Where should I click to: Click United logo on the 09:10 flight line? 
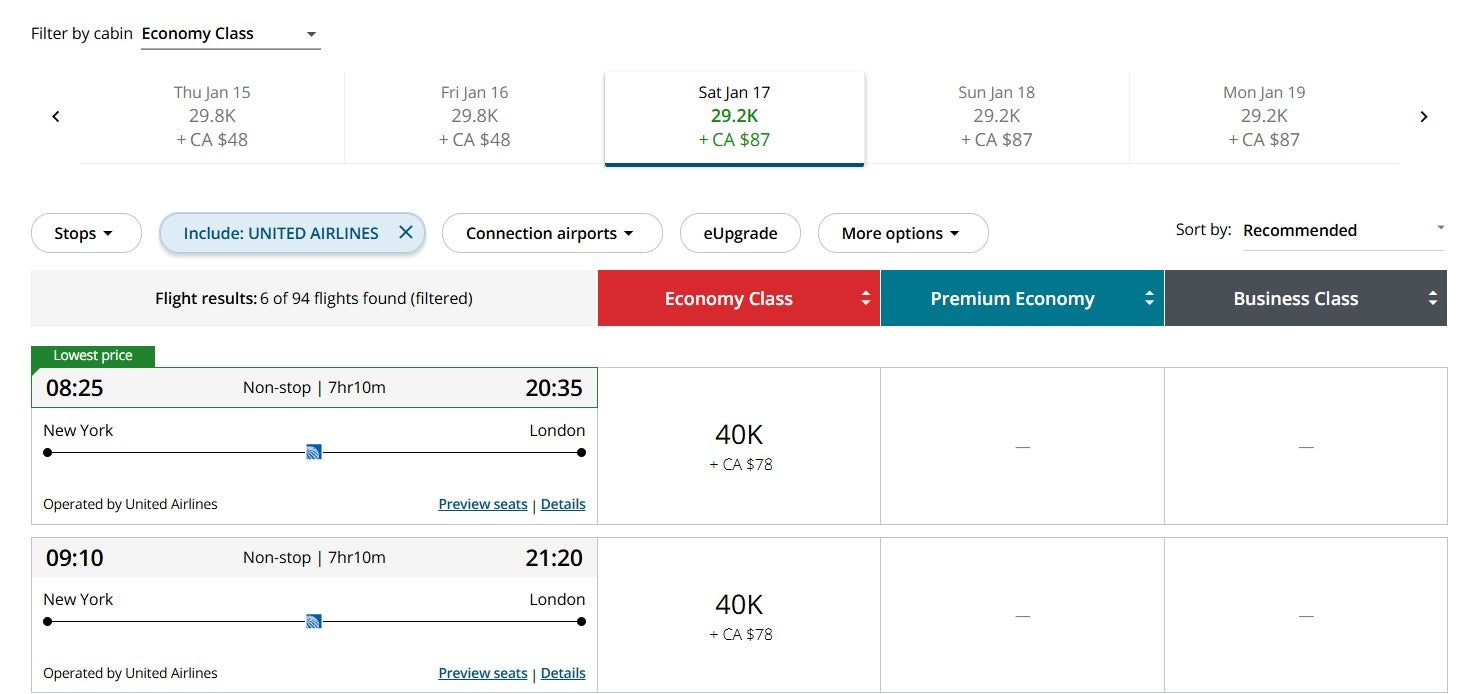pyautogui.click(x=314, y=621)
